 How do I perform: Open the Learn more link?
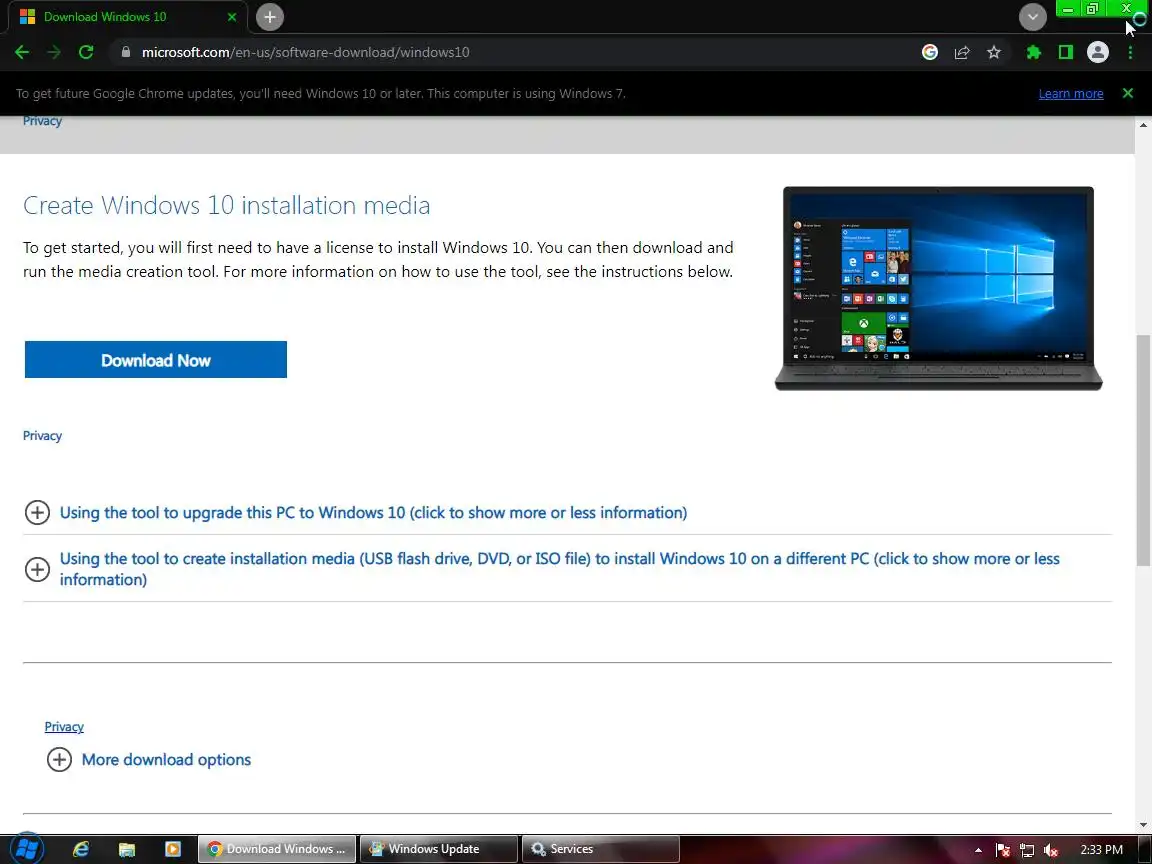[x=1070, y=93]
